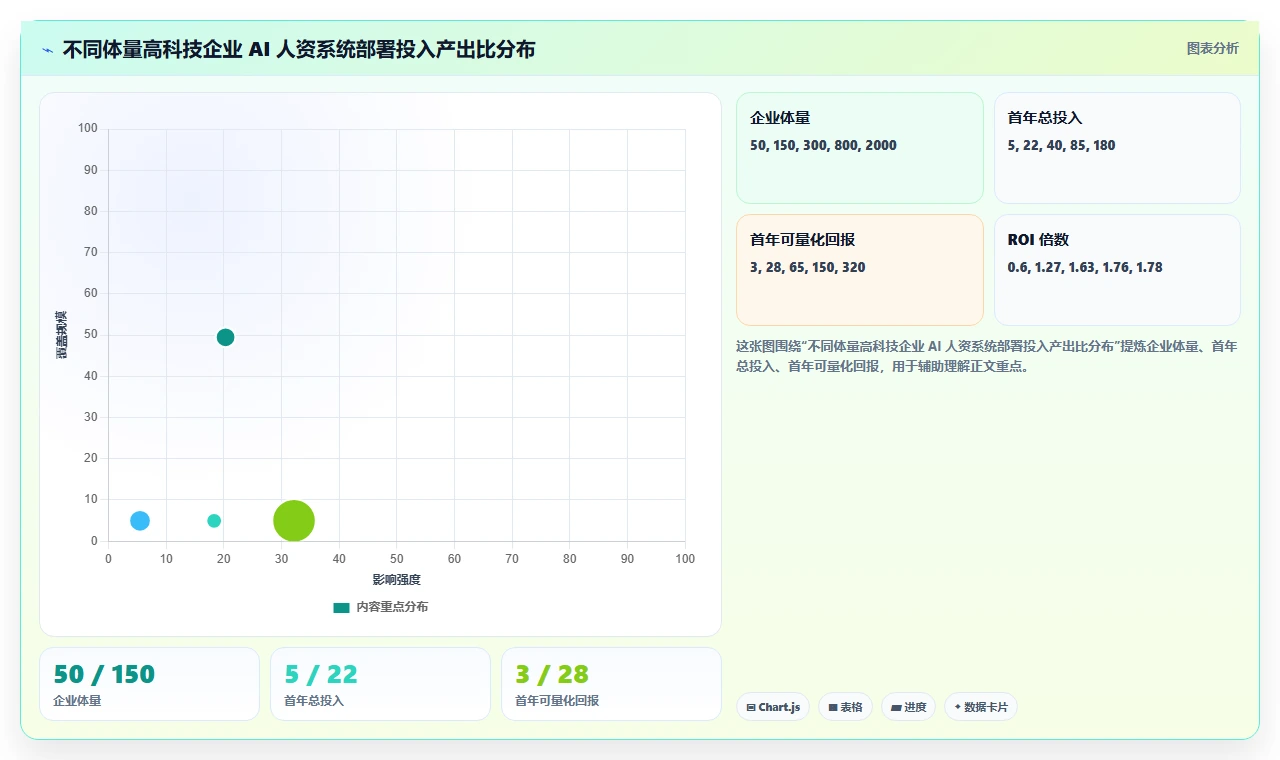Click the 数据卡片 tag
The image size is (1280, 760).
(981, 707)
